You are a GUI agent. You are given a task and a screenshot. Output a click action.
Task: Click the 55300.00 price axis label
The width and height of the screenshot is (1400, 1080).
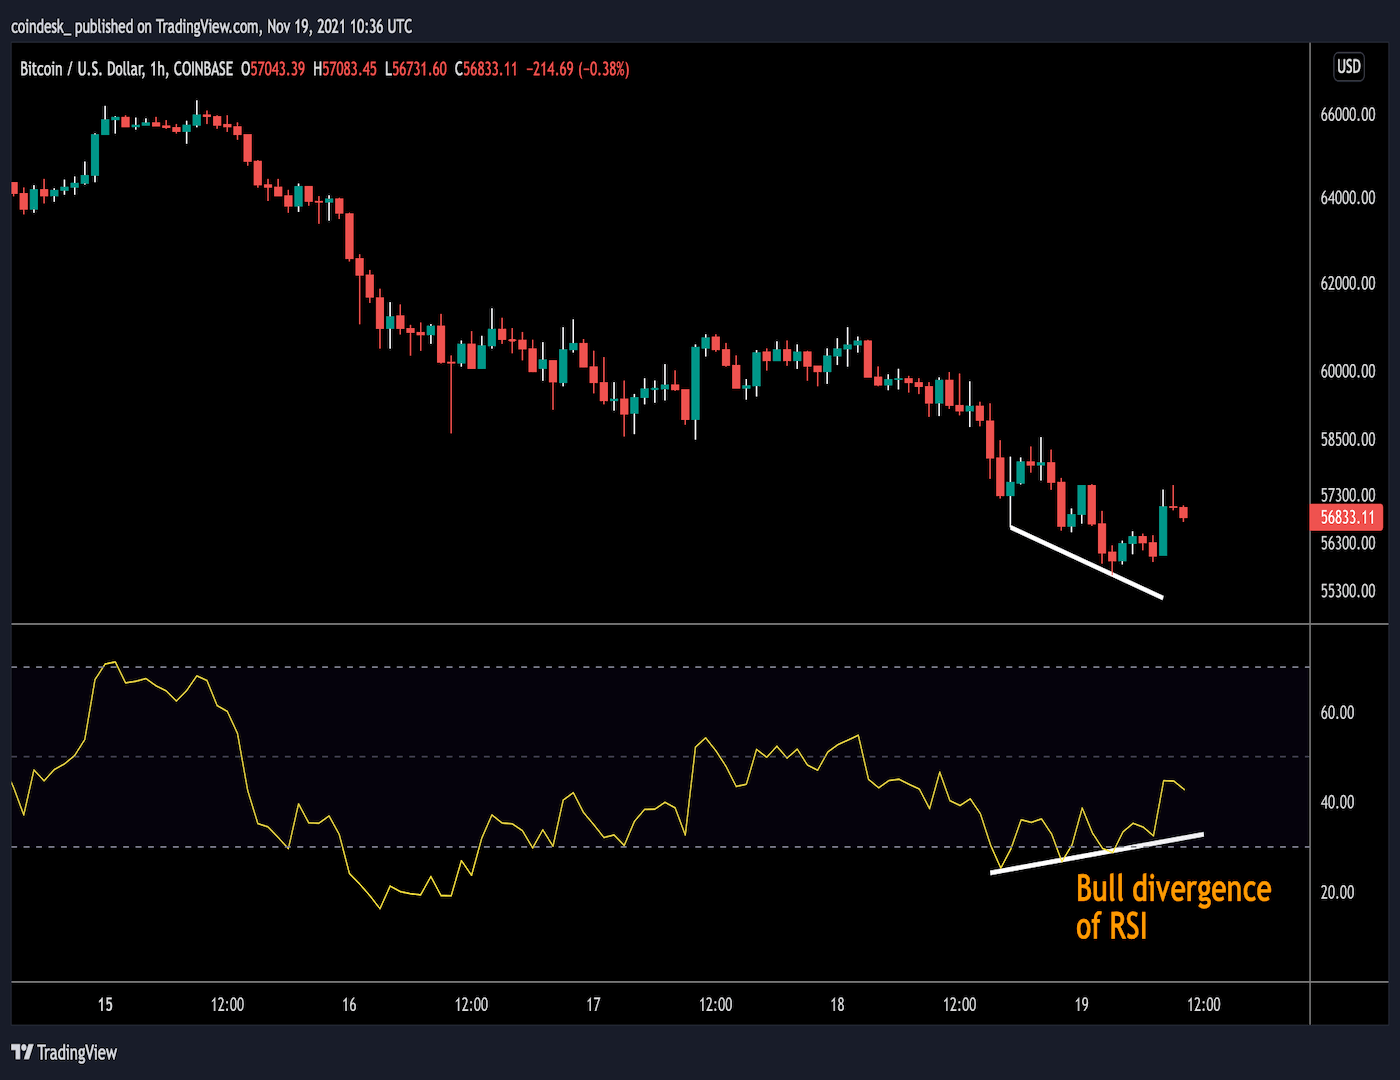click(x=1347, y=591)
